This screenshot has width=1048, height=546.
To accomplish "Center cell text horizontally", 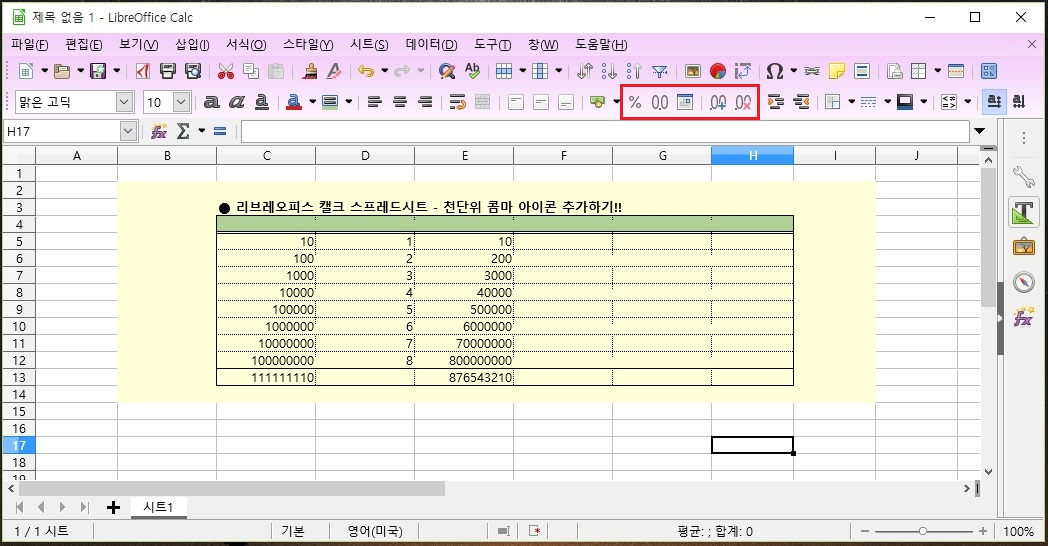I will pos(400,102).
